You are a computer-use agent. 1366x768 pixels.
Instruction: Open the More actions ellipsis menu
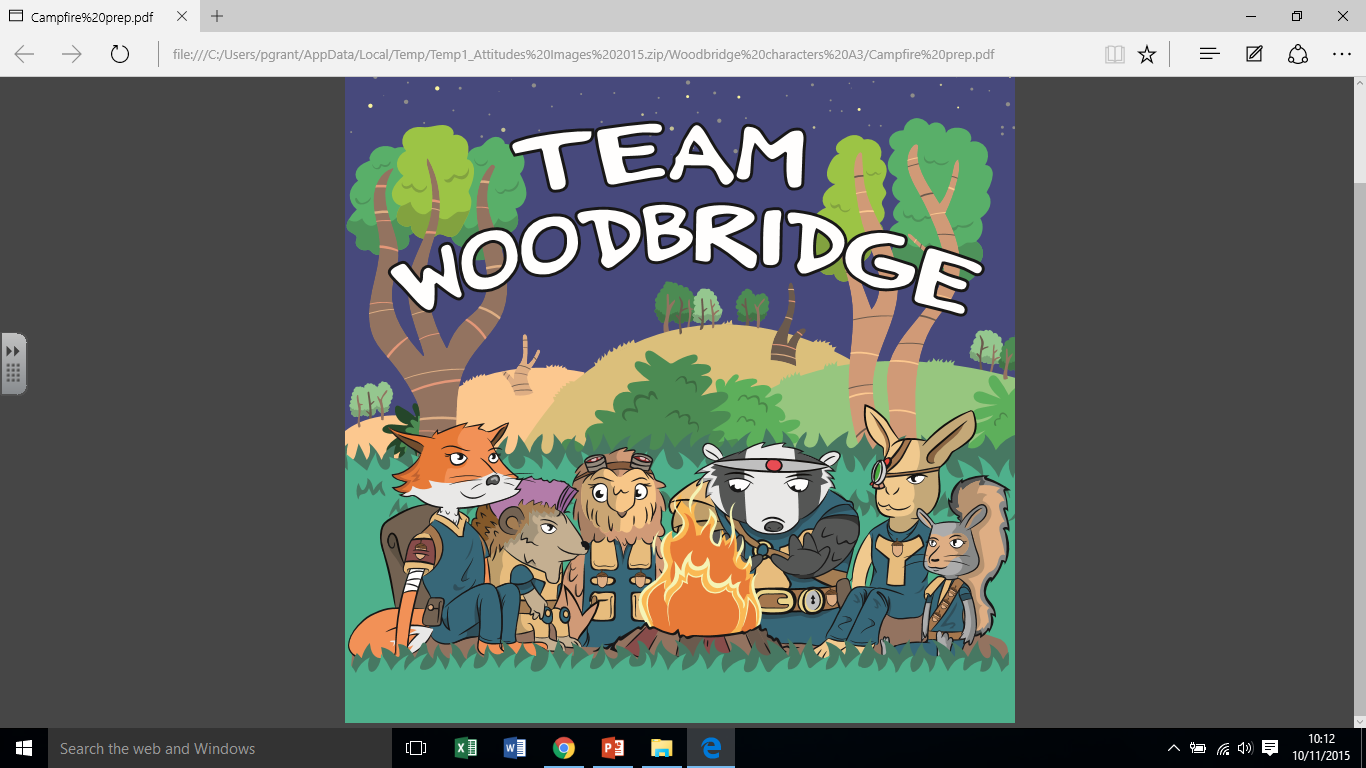[1342, 54]
